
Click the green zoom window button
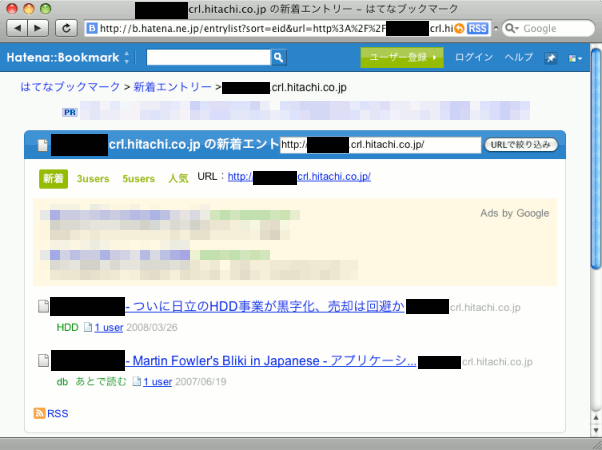pyautogui.click(x=46, y=8)
